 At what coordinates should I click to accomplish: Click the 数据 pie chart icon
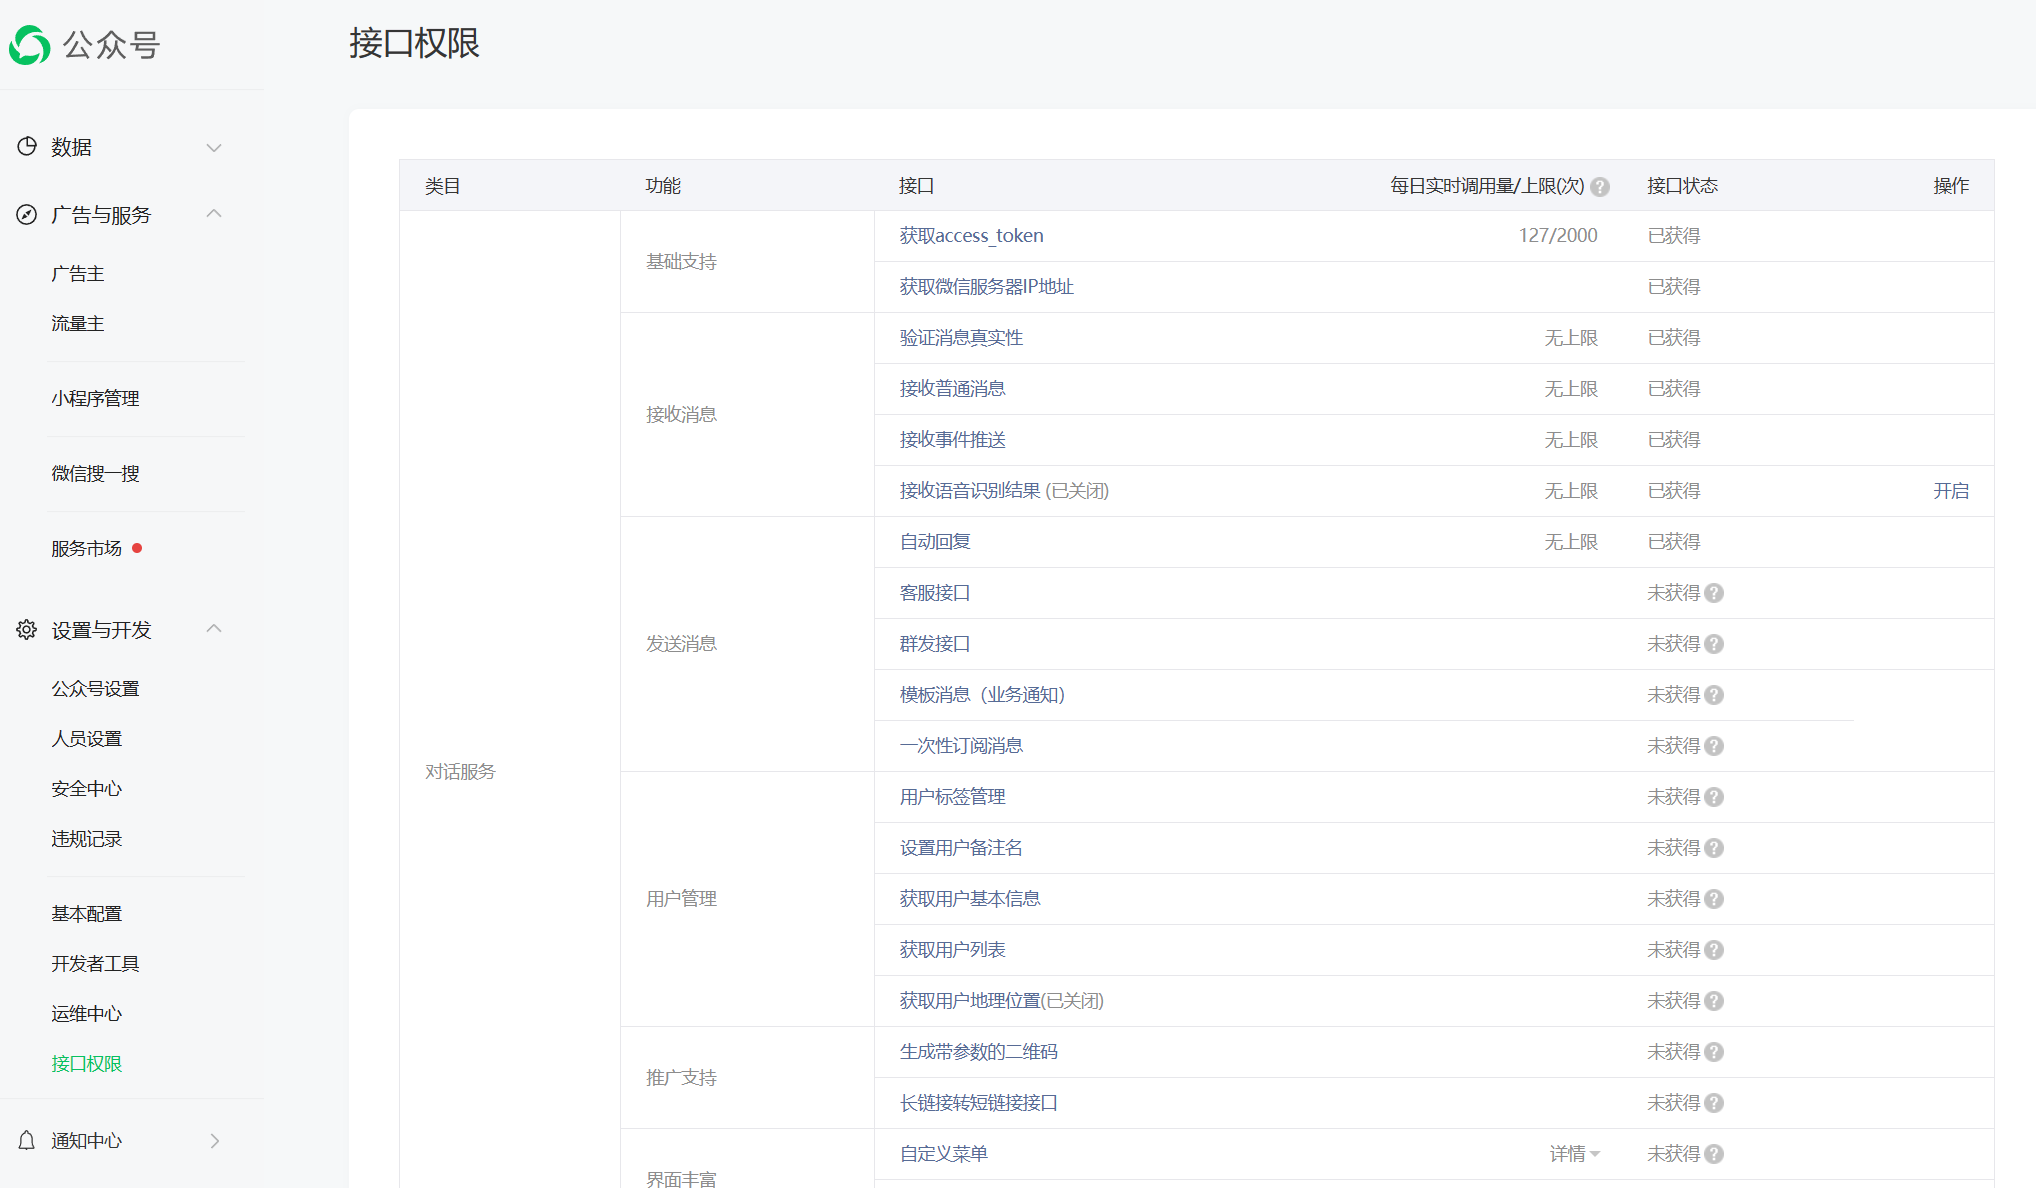coord(27,146)
